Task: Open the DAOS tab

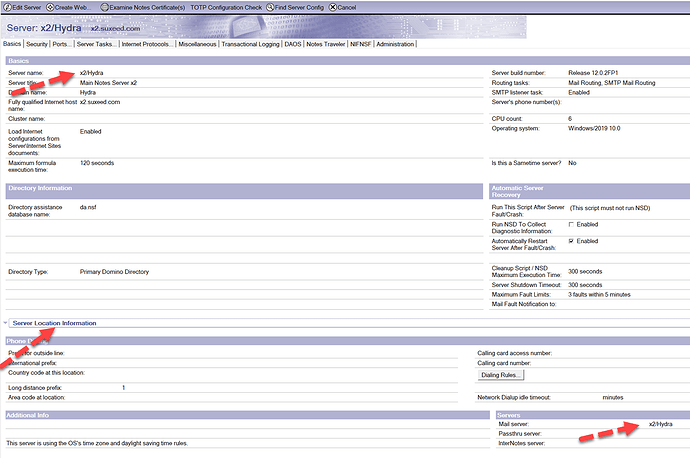Action: tap(293, 44)
